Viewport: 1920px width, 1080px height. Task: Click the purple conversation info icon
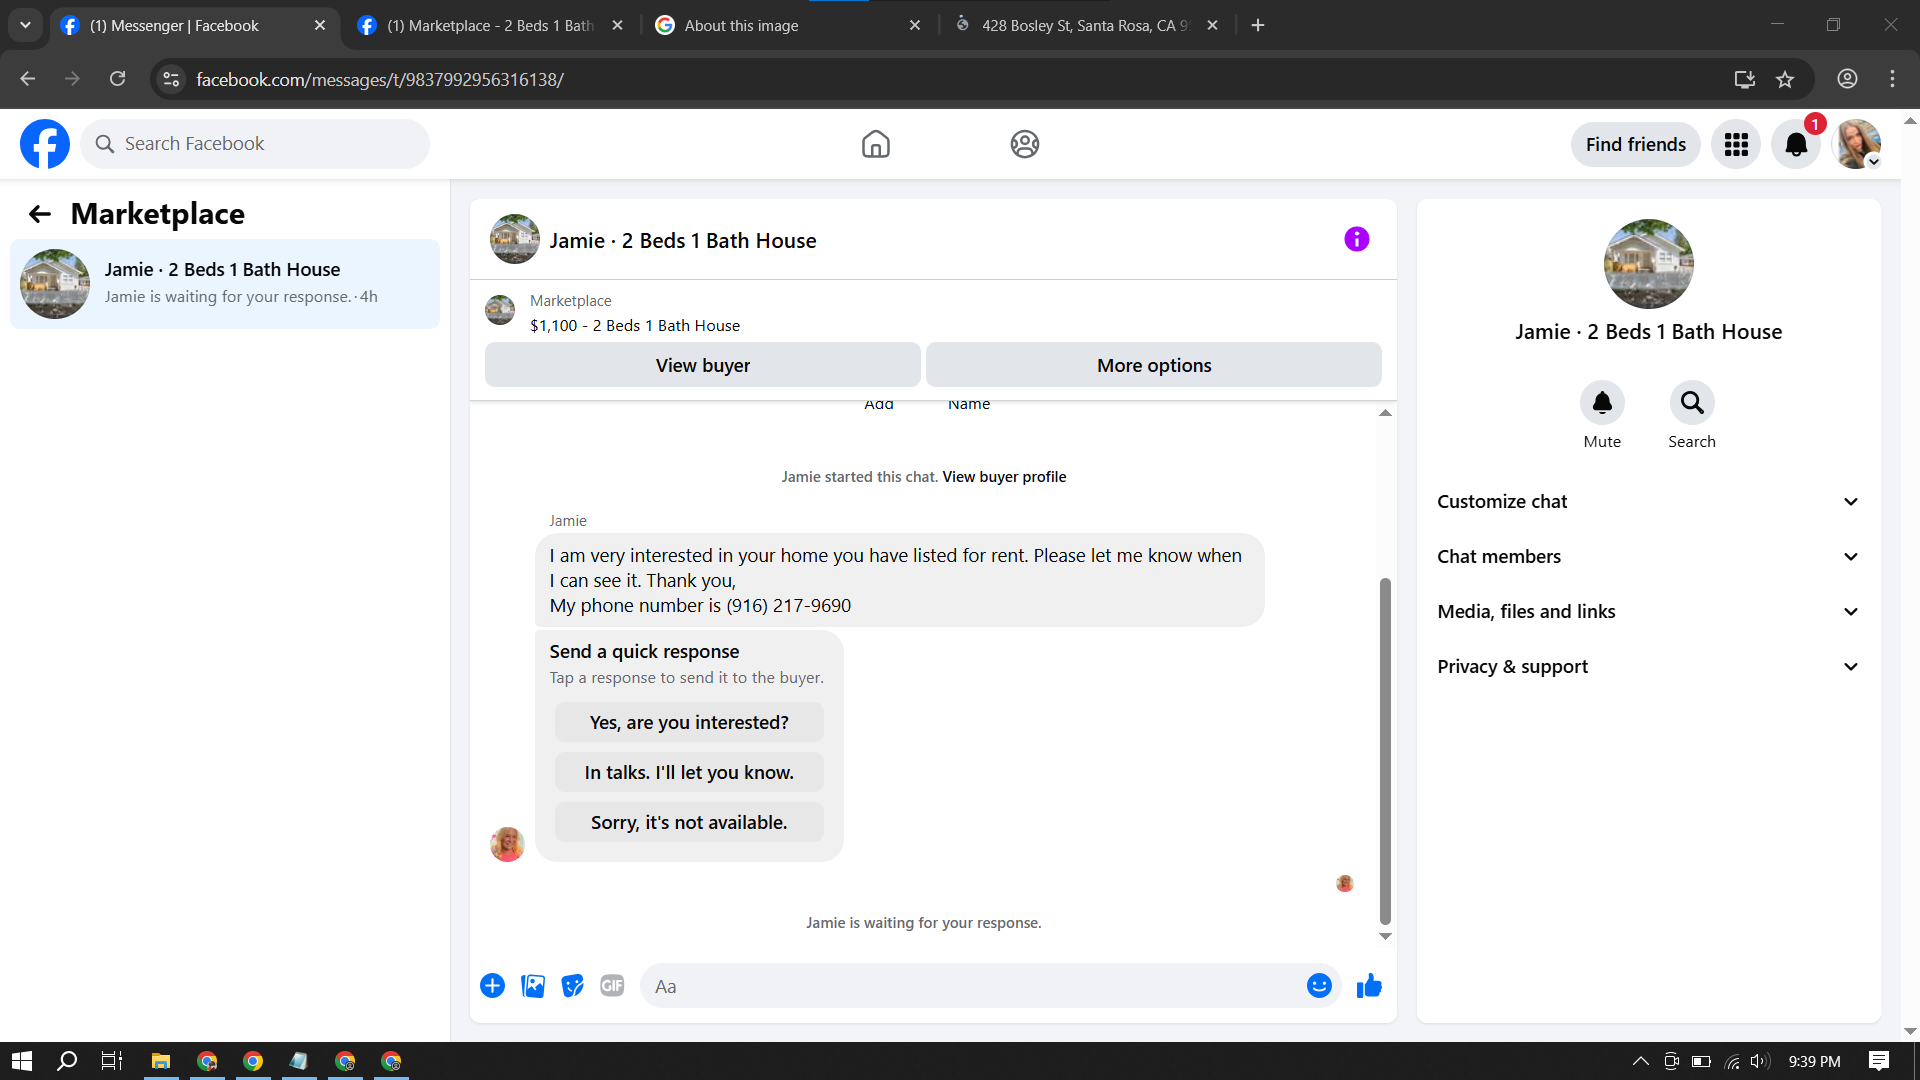tap(1356, 239)
